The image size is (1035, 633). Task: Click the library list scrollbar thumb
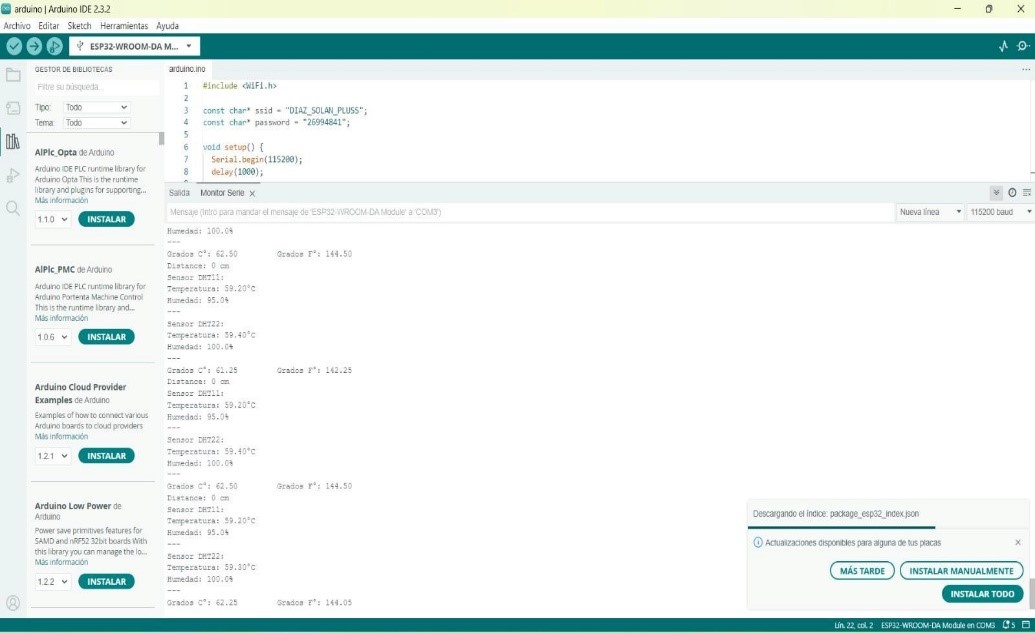coord(161,139)
